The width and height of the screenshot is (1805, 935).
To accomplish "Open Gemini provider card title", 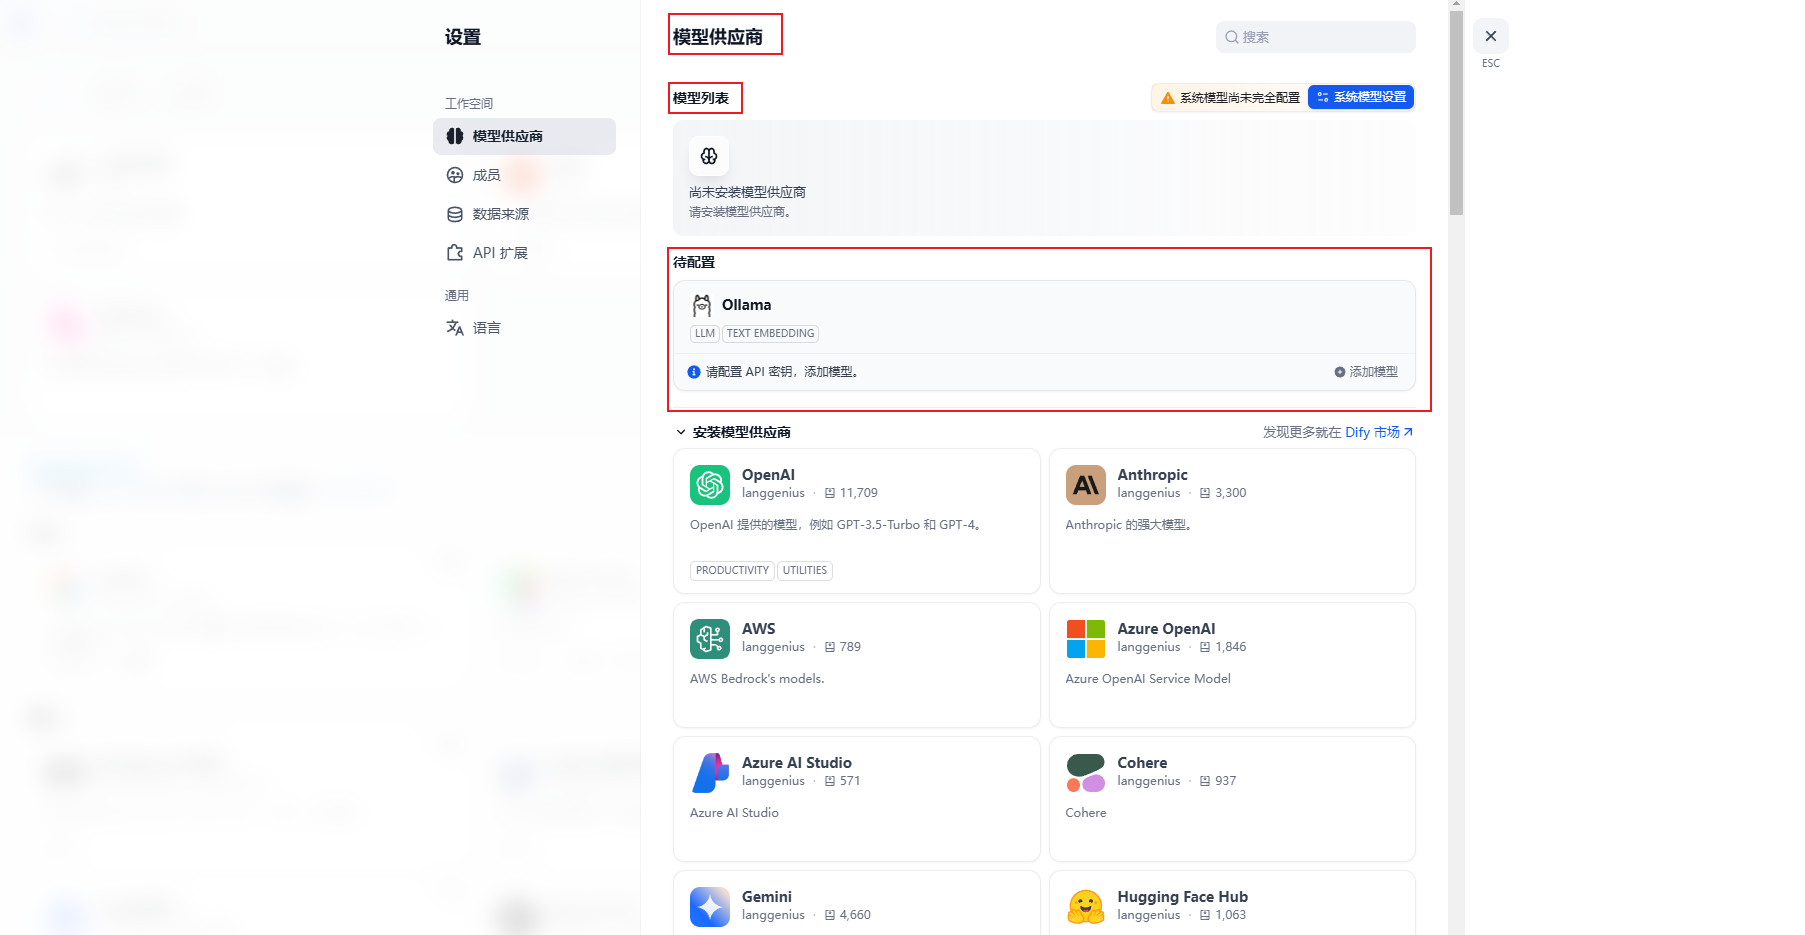I will pos(767,897).
